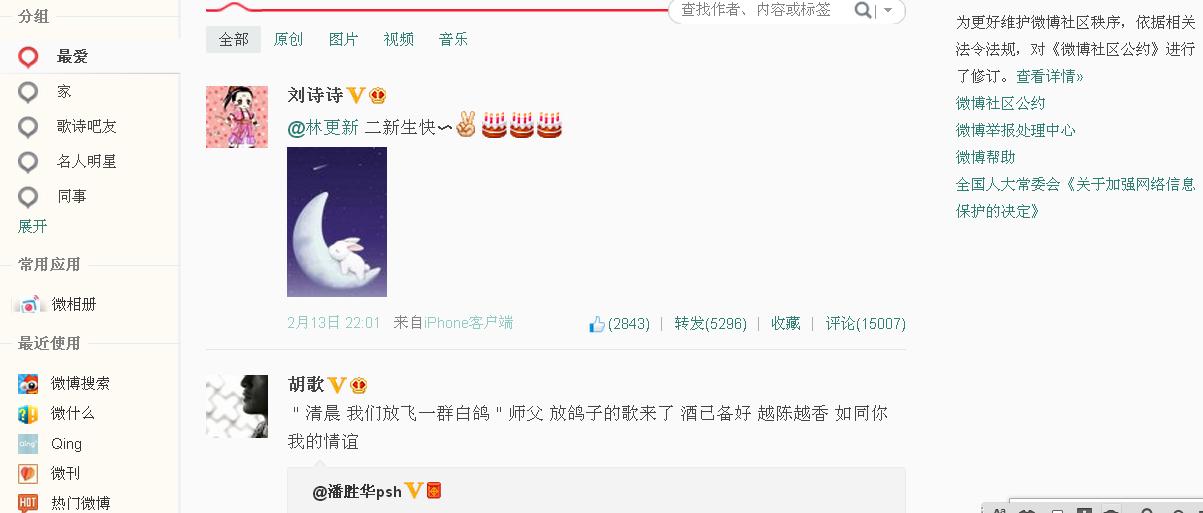Open search options dropdown arrow
The width and height of the screenshot is (1203, 513).
click(x=888, y=10)
